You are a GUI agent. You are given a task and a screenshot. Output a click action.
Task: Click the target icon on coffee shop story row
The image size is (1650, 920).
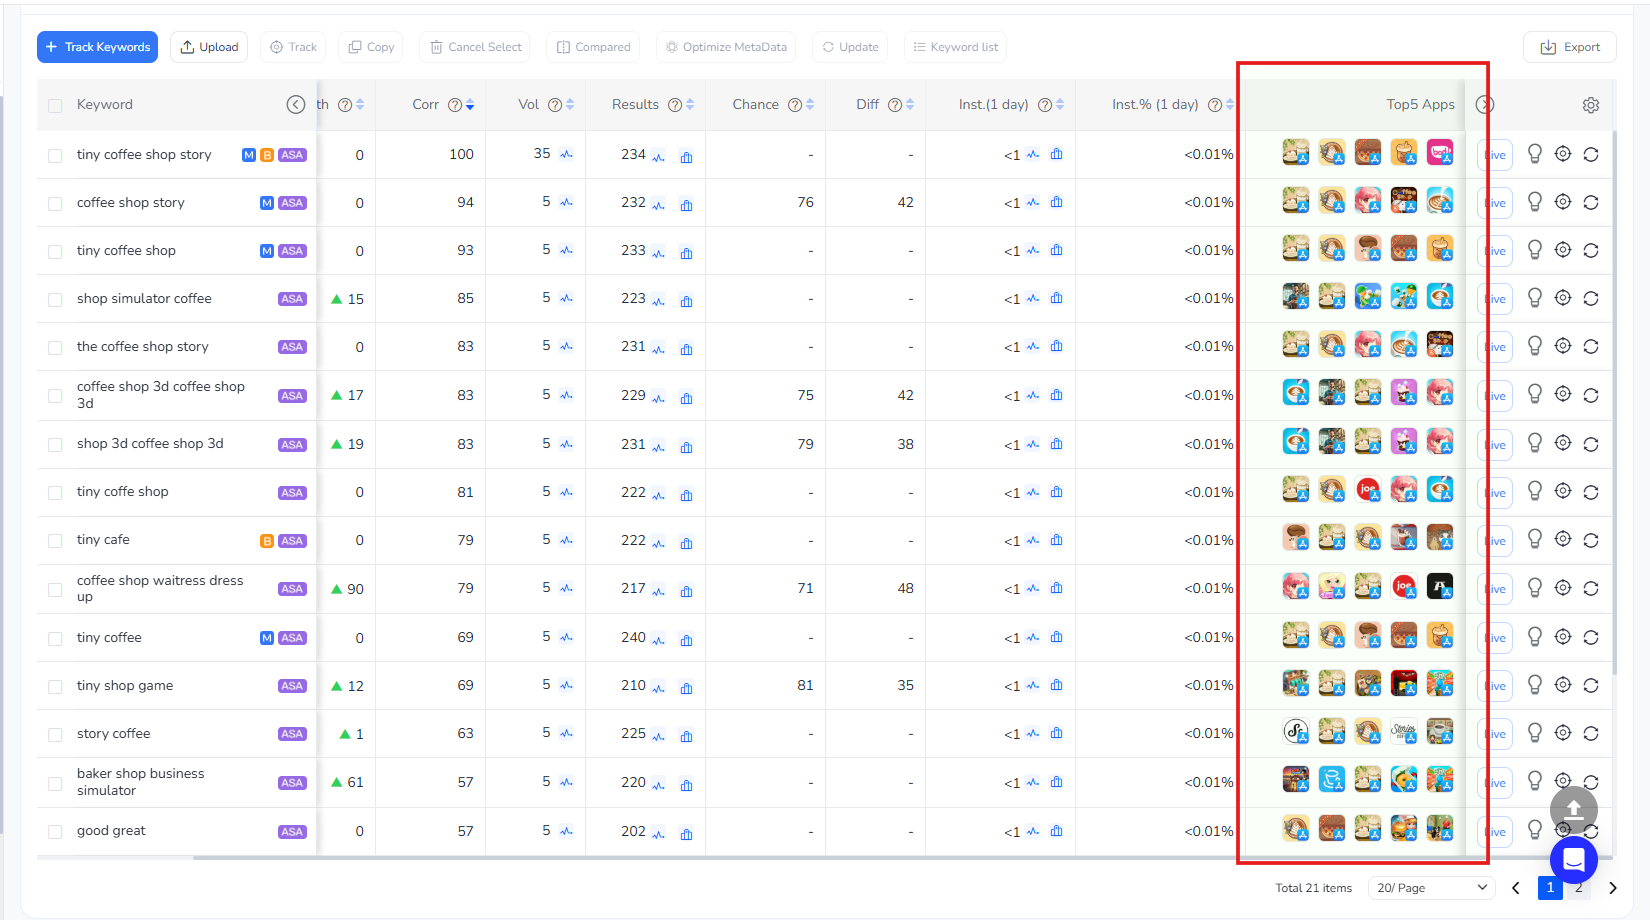tap(1563, 202)
